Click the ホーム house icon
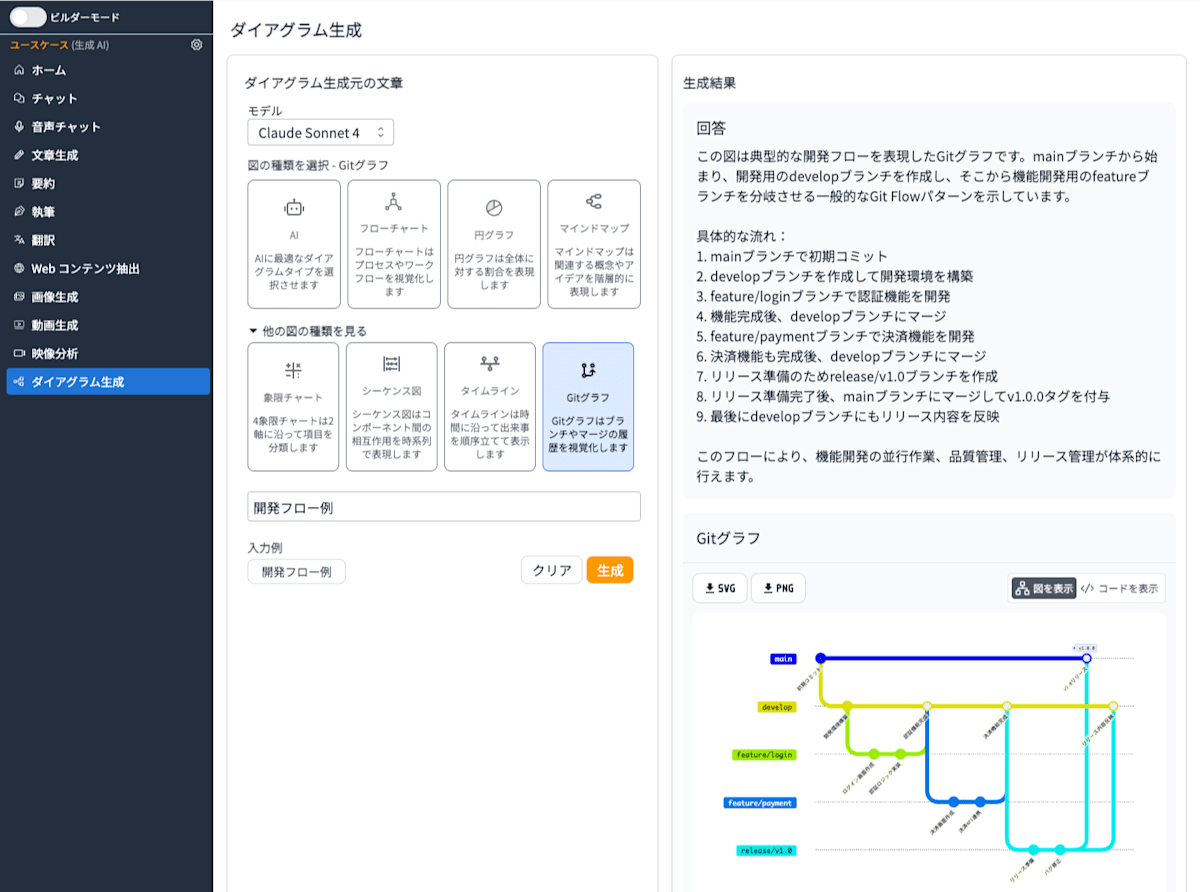Viewport: 1200px width, 892px height. pos(19,70)
